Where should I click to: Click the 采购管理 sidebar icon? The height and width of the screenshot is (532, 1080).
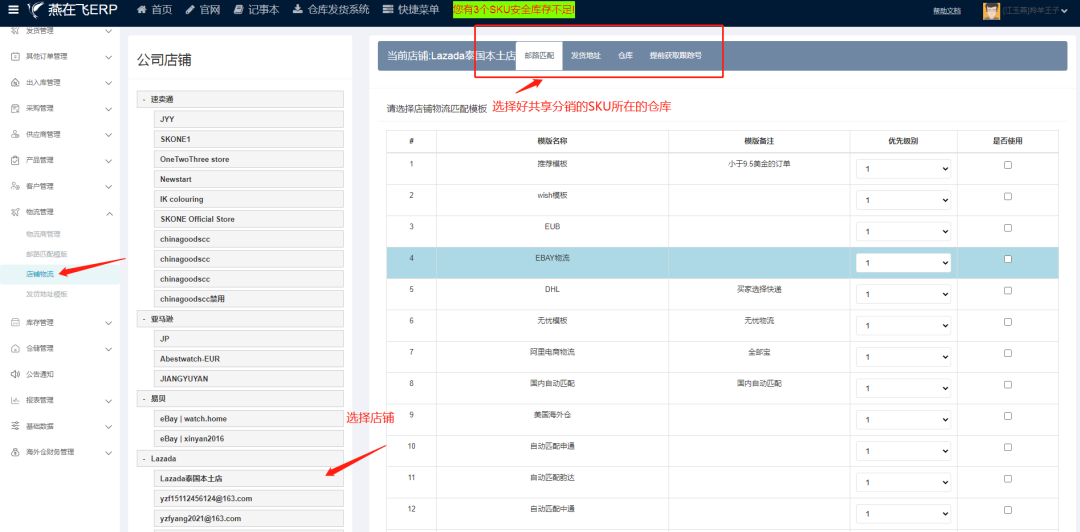coord(15,108)
